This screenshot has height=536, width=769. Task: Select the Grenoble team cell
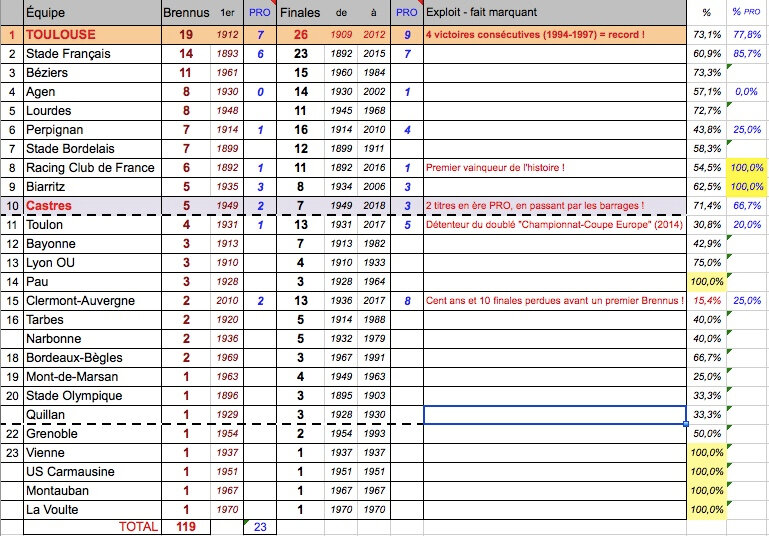point(92,434)
